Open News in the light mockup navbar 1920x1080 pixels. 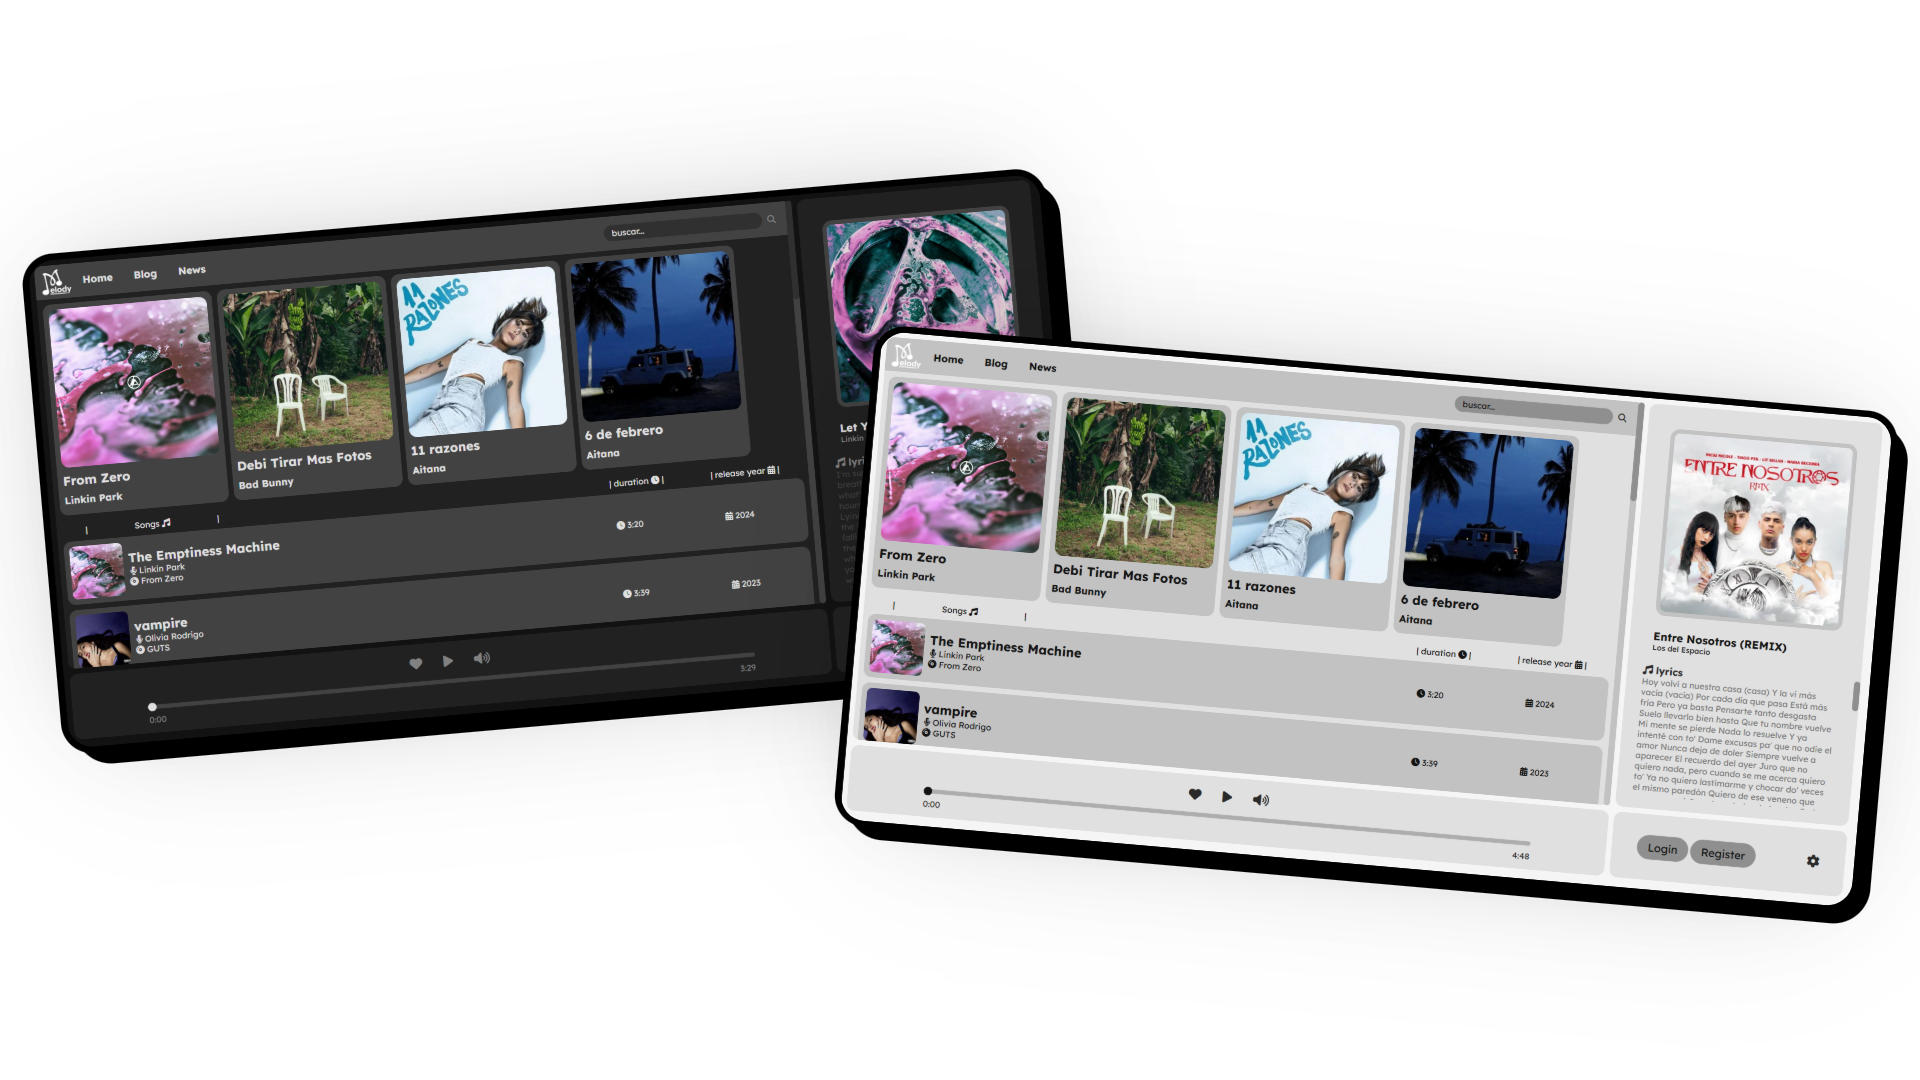pyautogui.click(x=1042, y=367)
